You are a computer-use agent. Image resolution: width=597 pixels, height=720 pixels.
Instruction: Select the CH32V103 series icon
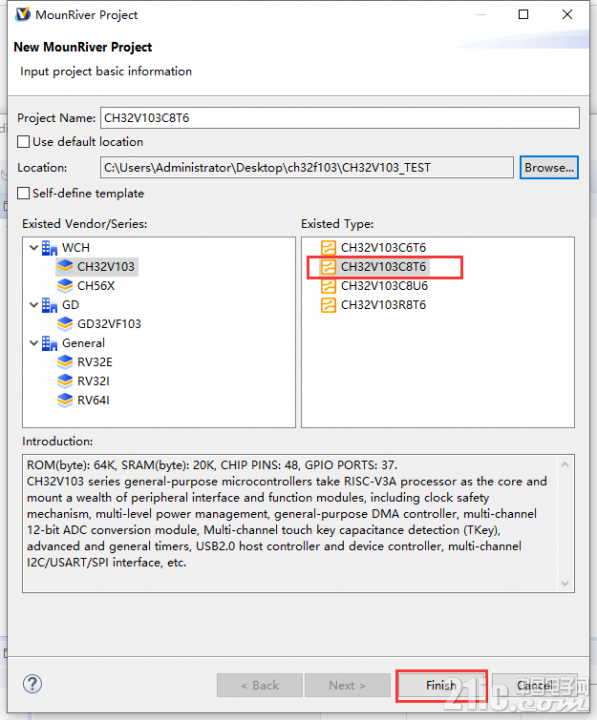tap(65, 266)
